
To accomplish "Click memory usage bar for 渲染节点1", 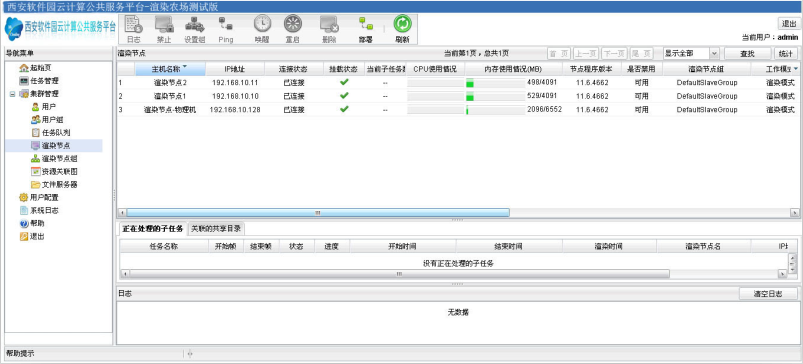I will click(495, 96).
